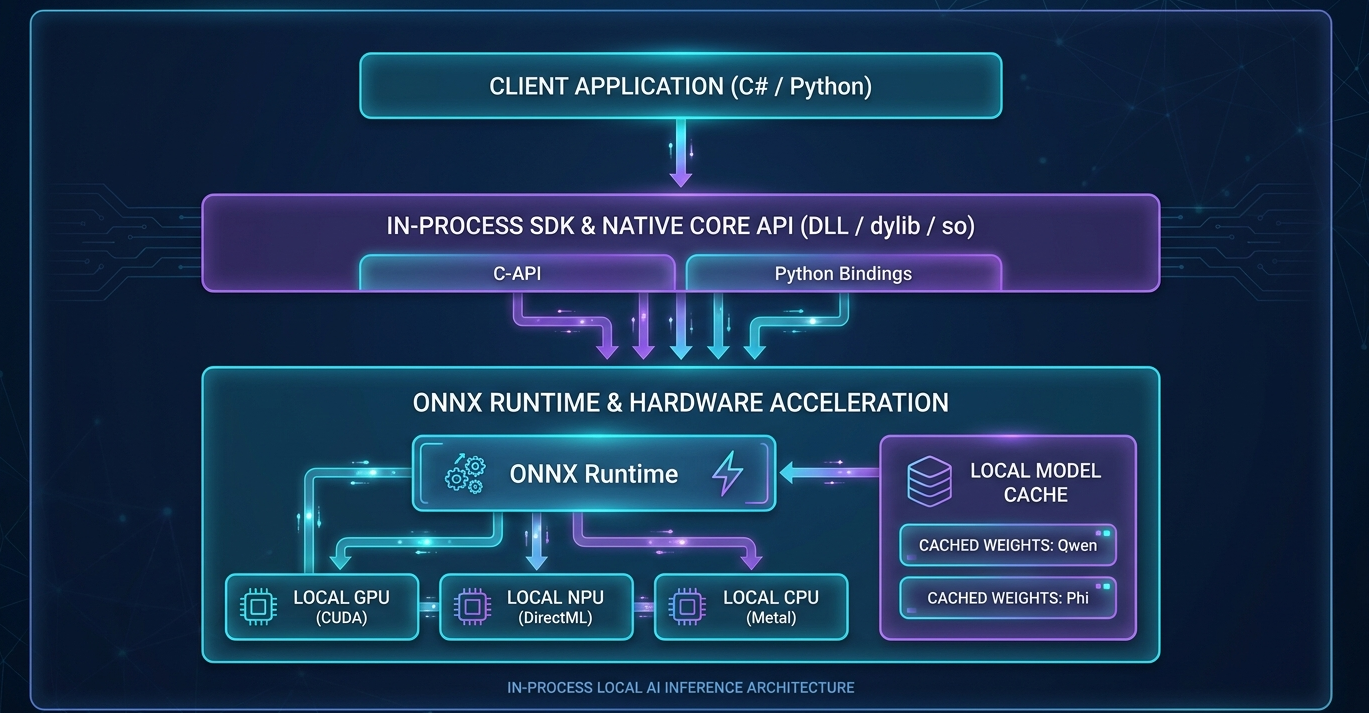The height and width of the screenshot is (713, 1369).
Task: Click the ONNX Runtime & Hardware Acceleration heading
Action: click(x=680, y=402)
